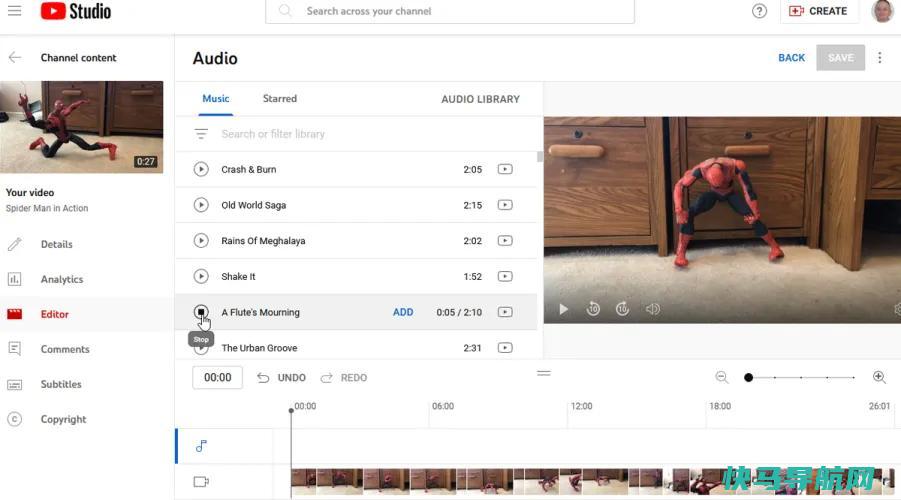Click the UNDO button
The image size is (901, 500).
pyautogui.click(x=281, y=378)
